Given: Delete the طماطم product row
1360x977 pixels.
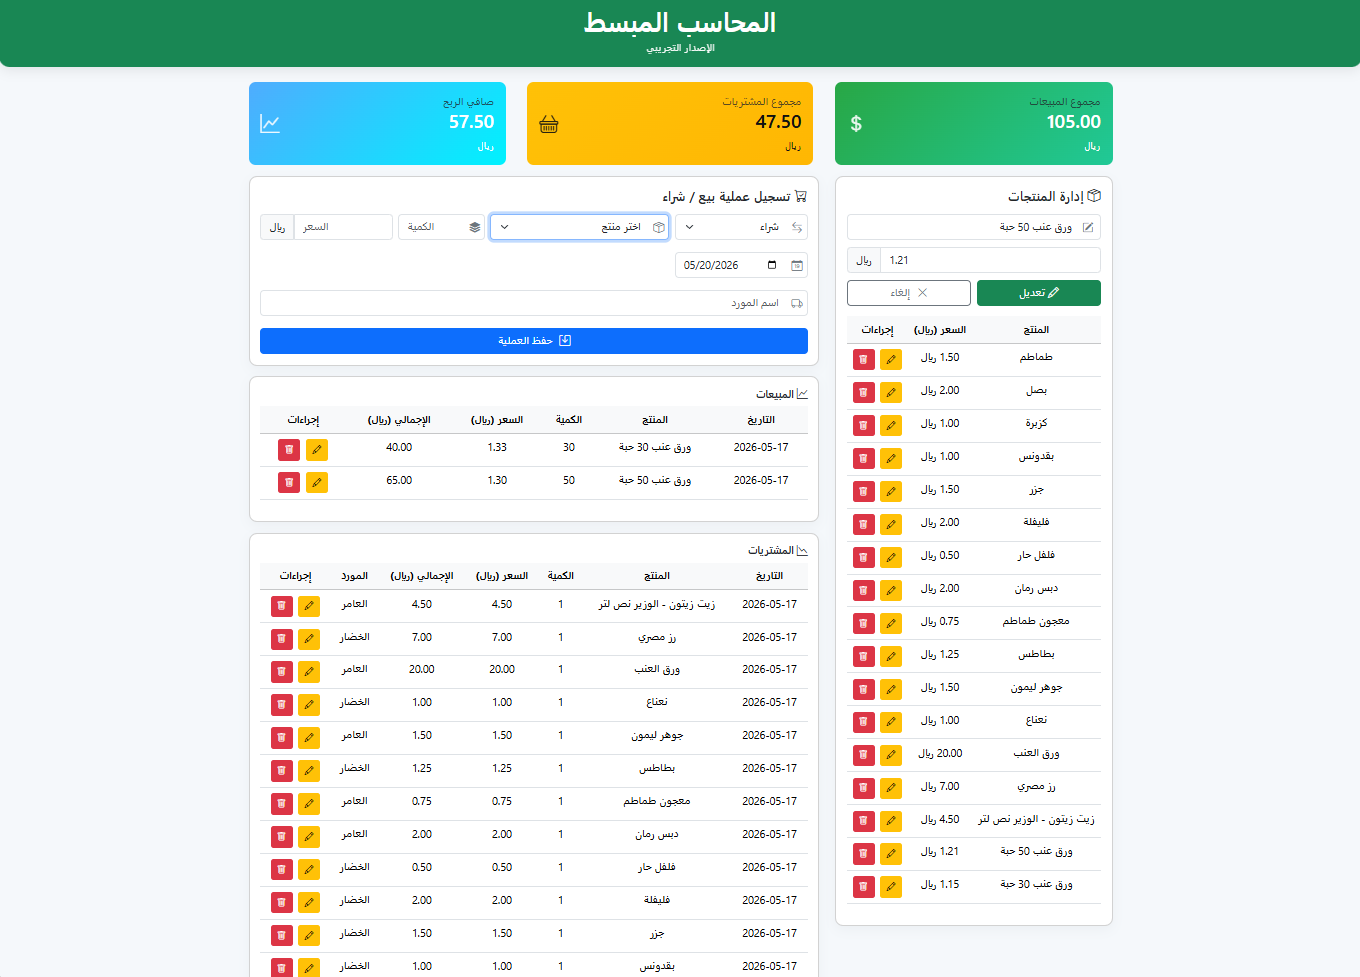Looking at the screenshot, I should pyautogui.click(x=864, y=359).
